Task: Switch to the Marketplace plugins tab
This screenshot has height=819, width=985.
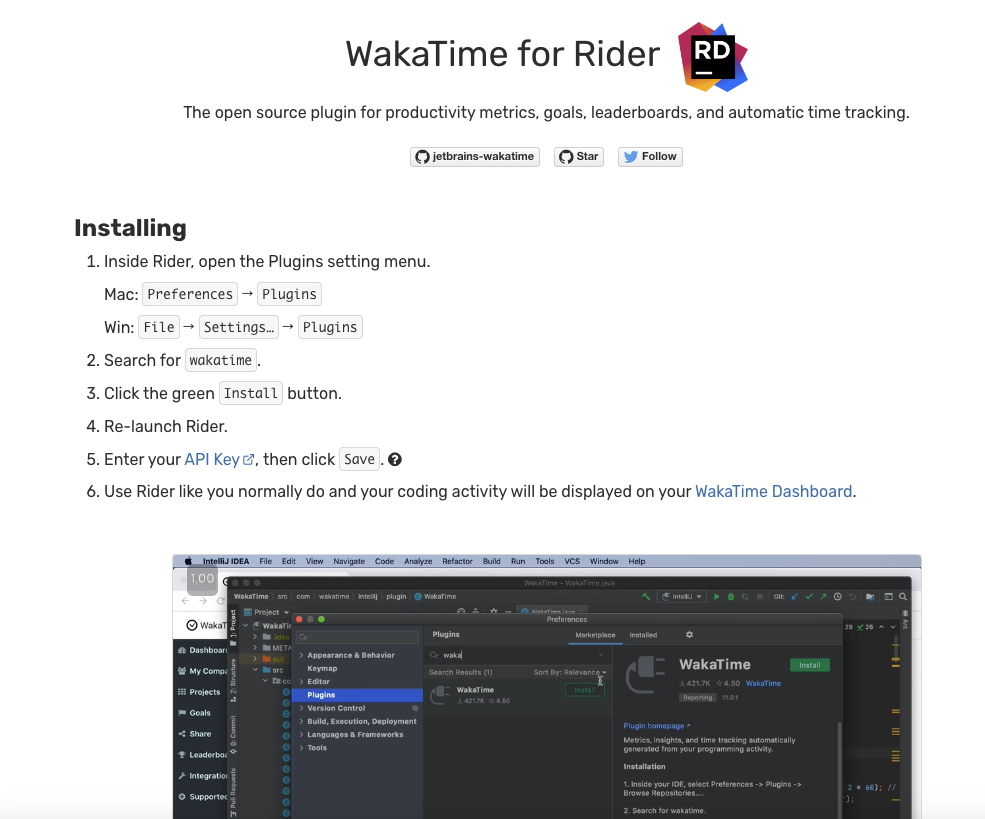Action: [x=595, y=635]
